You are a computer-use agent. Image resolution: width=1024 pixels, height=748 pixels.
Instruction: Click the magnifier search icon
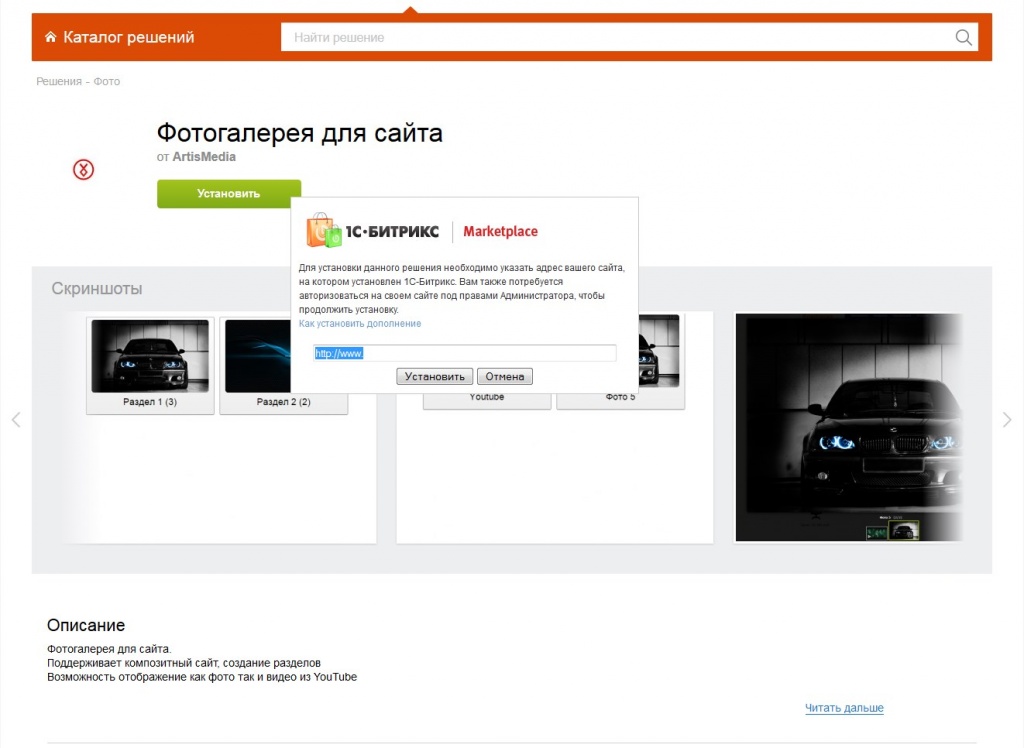click(964, 37)
